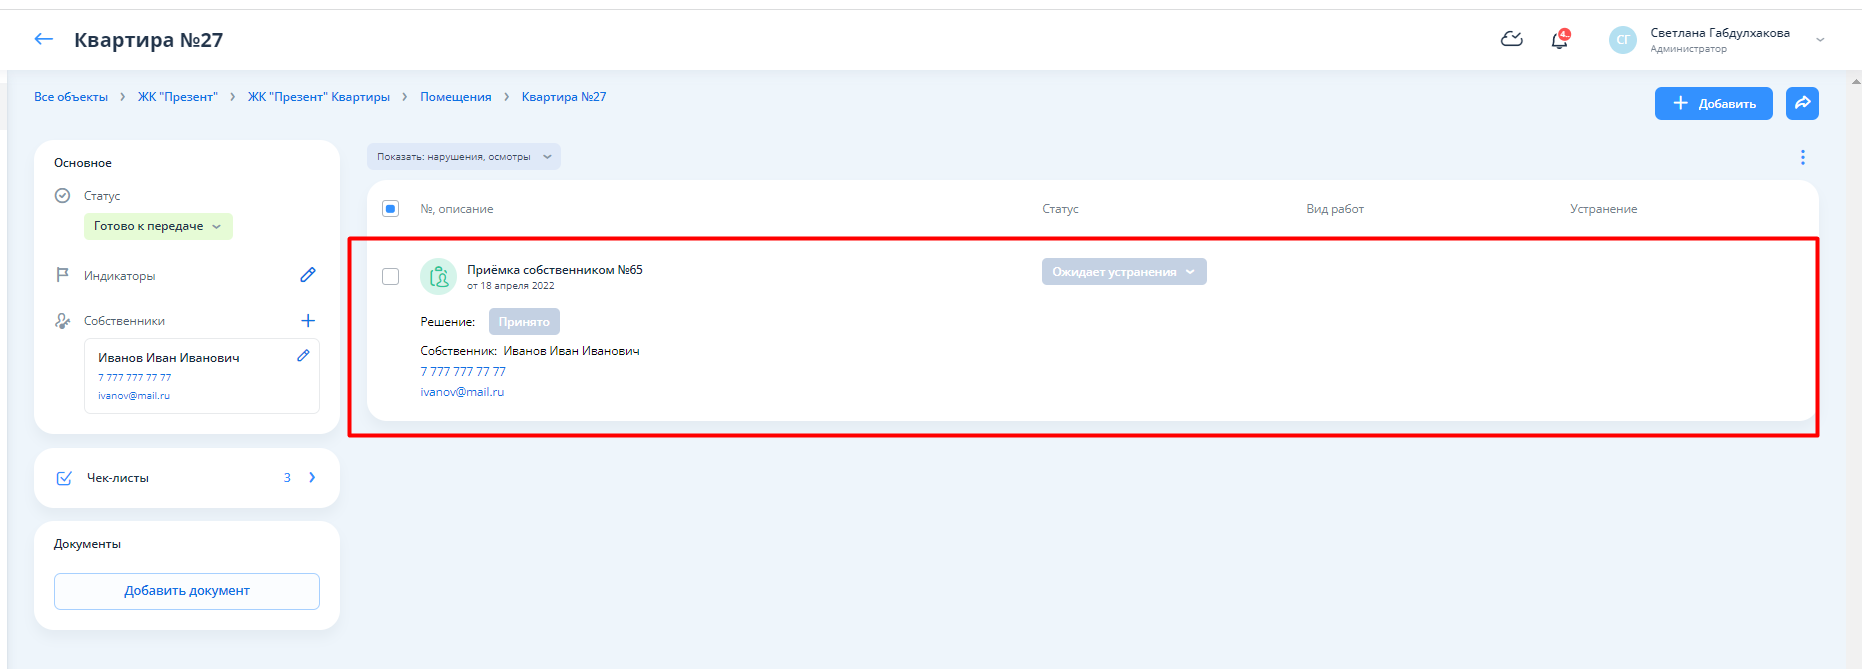
Task: Open the cloud sync status icon
Action: (x=1512, y=39)
